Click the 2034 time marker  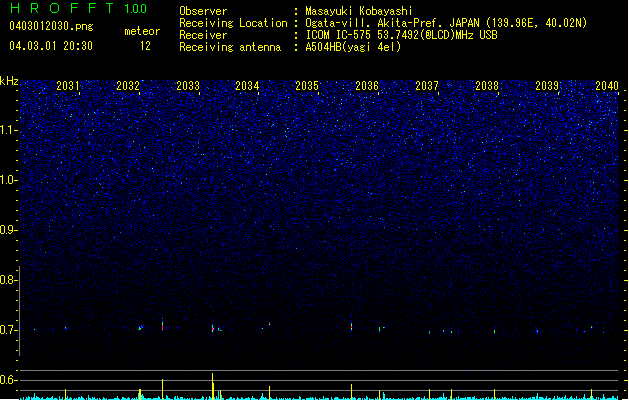click(x=247, y=85)
